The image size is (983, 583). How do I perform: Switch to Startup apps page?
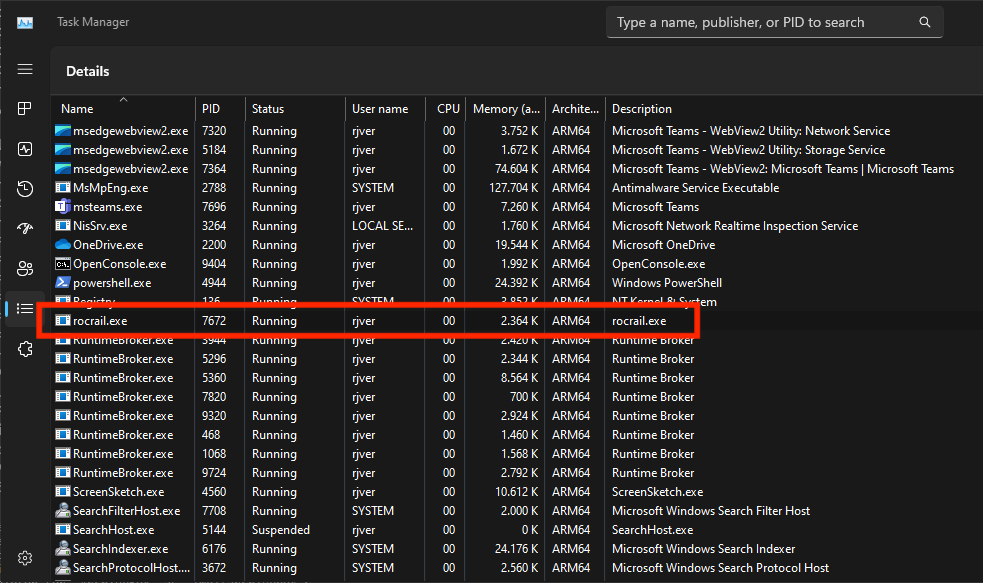(25, 229)
